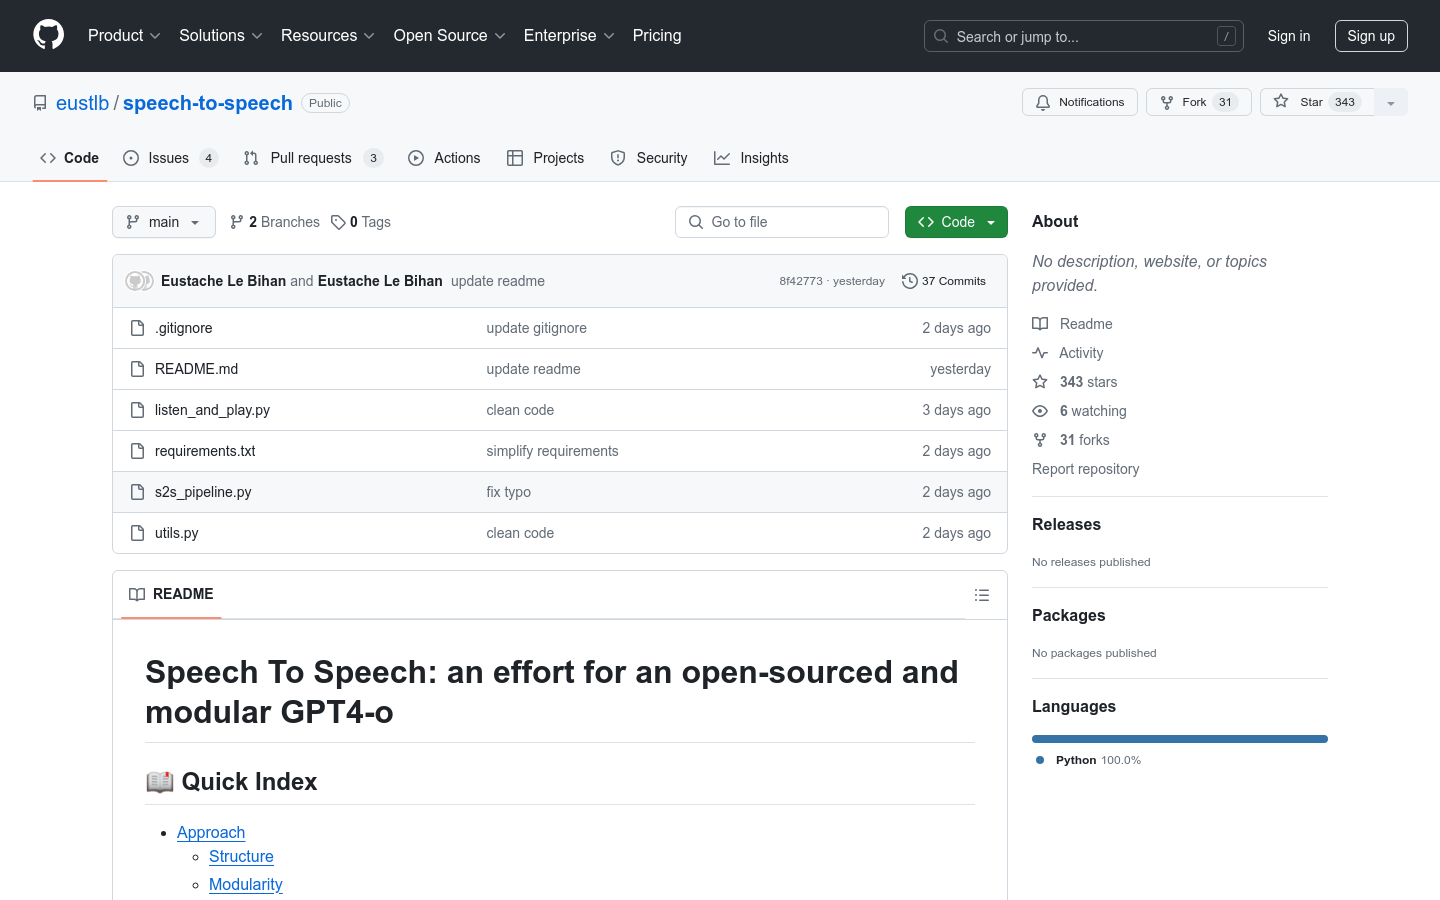Open the README.md file
Screen dimensions: 1440x900
pos(197,369)
